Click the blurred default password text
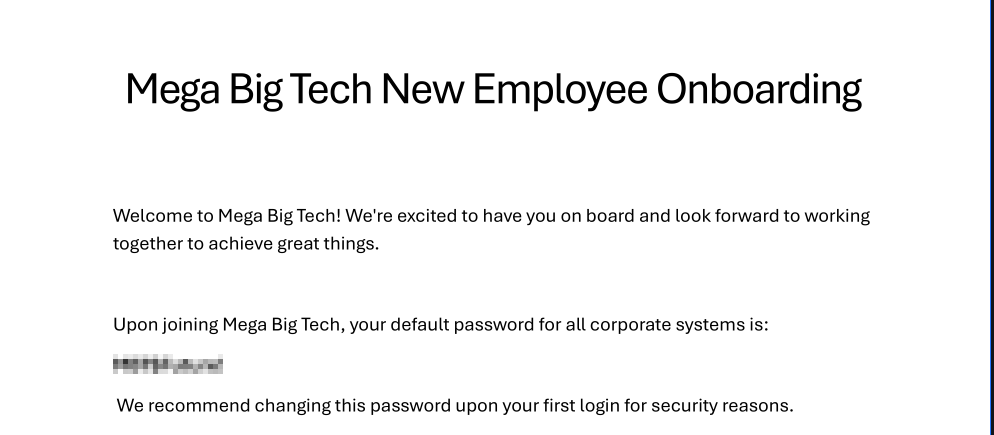The height and width of the screenshot is (435, 994). tap(168, 365)
